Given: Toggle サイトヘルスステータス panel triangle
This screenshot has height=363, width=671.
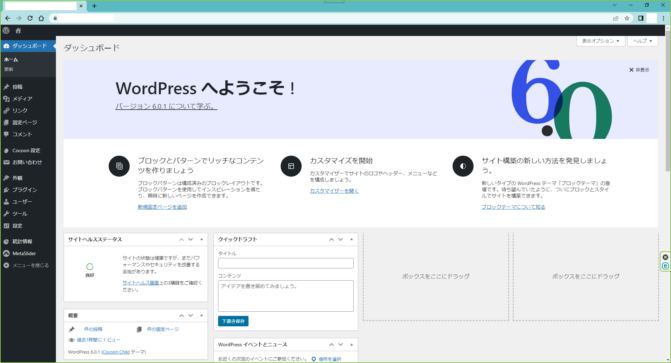Looking at the screenshot, I should coord(202,240).
